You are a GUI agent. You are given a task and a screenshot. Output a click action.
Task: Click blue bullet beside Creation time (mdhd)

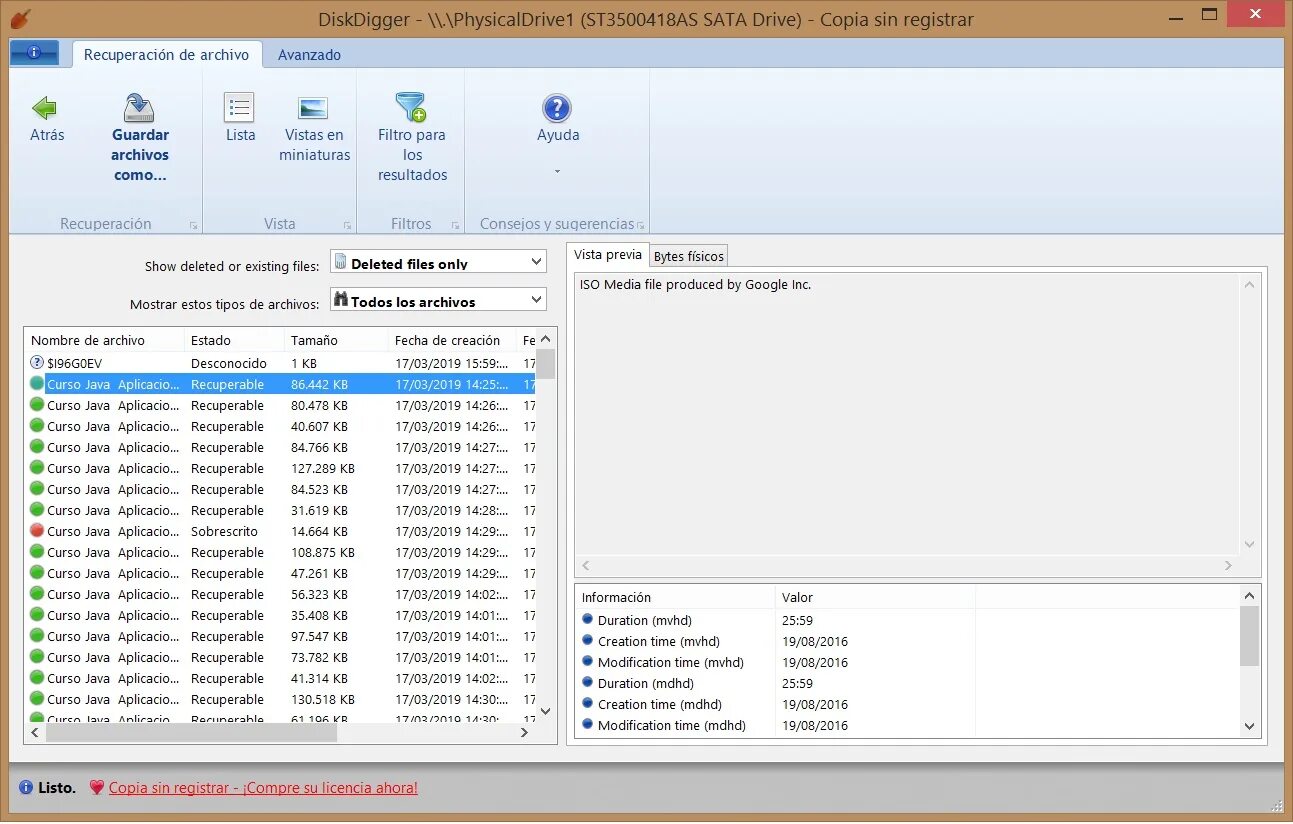pos(588,704)
